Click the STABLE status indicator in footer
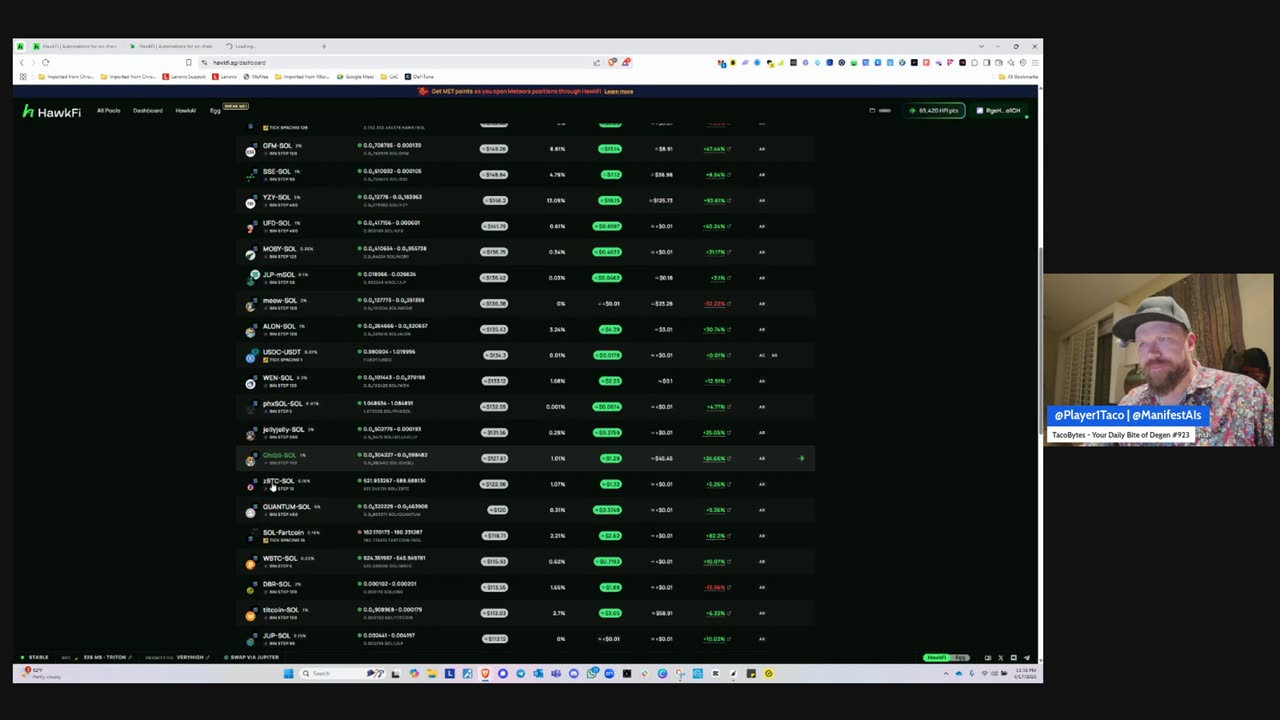Image resolution: width=1280 pixels, height=720 pixels. pos(36,657)
